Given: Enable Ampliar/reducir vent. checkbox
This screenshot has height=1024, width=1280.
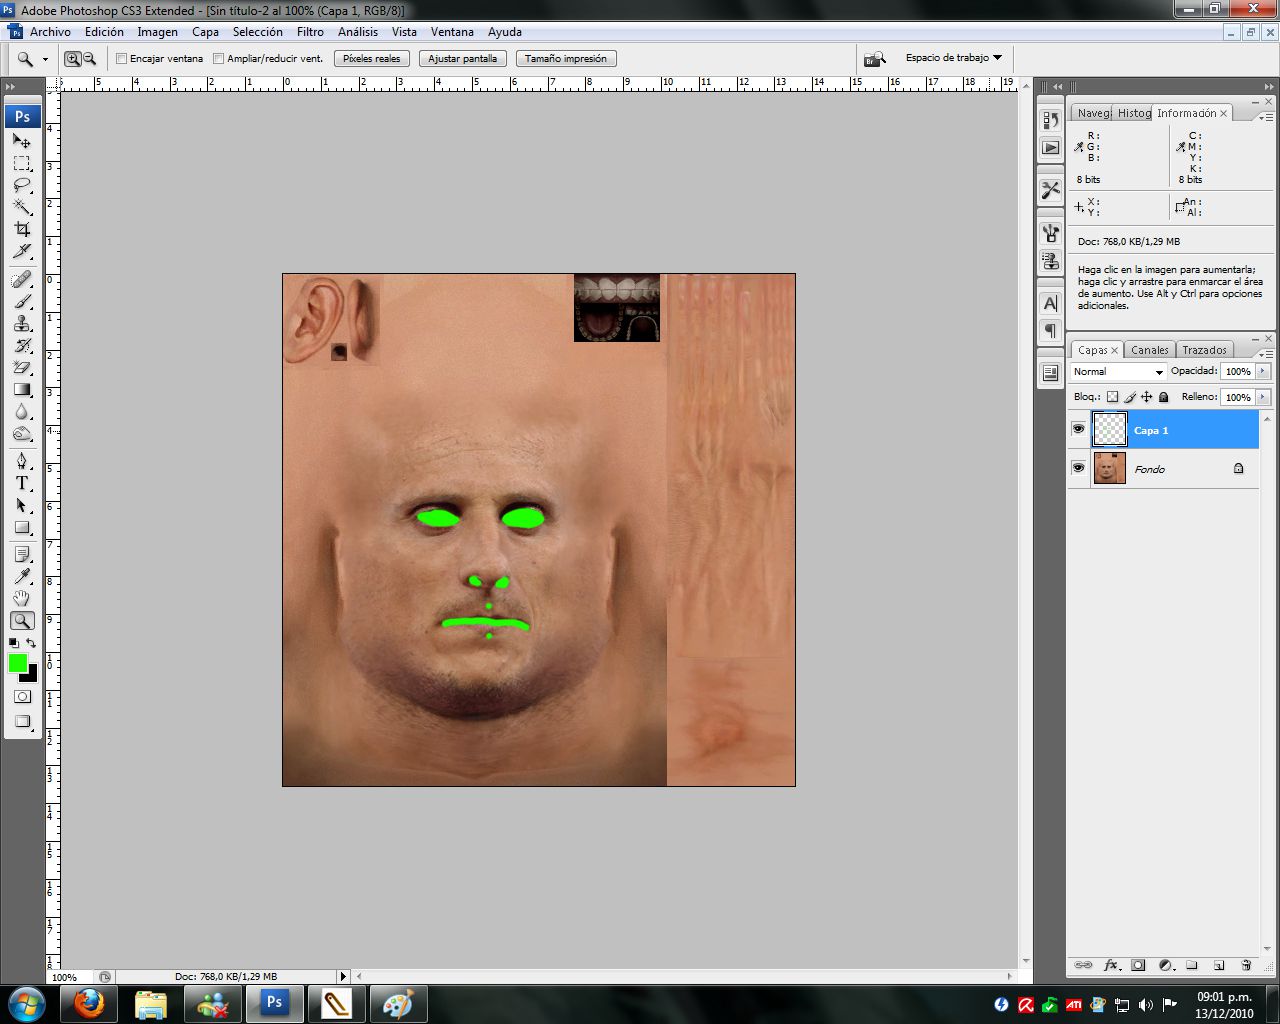Looking at the screenshot, I should click(x=218, y=59).
